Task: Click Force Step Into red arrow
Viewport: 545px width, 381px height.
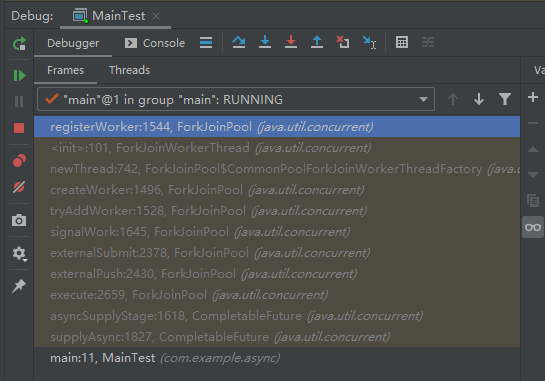Action: click(291, 42)
